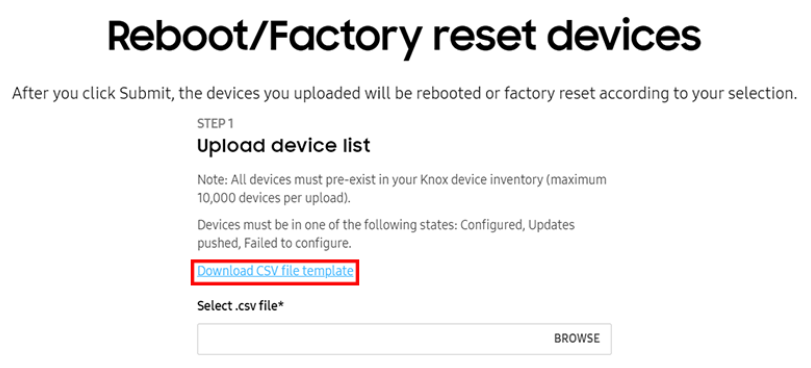Click the note about Knox device inventory
Screen dimensions: 811x368
click(x=402, y=189)
